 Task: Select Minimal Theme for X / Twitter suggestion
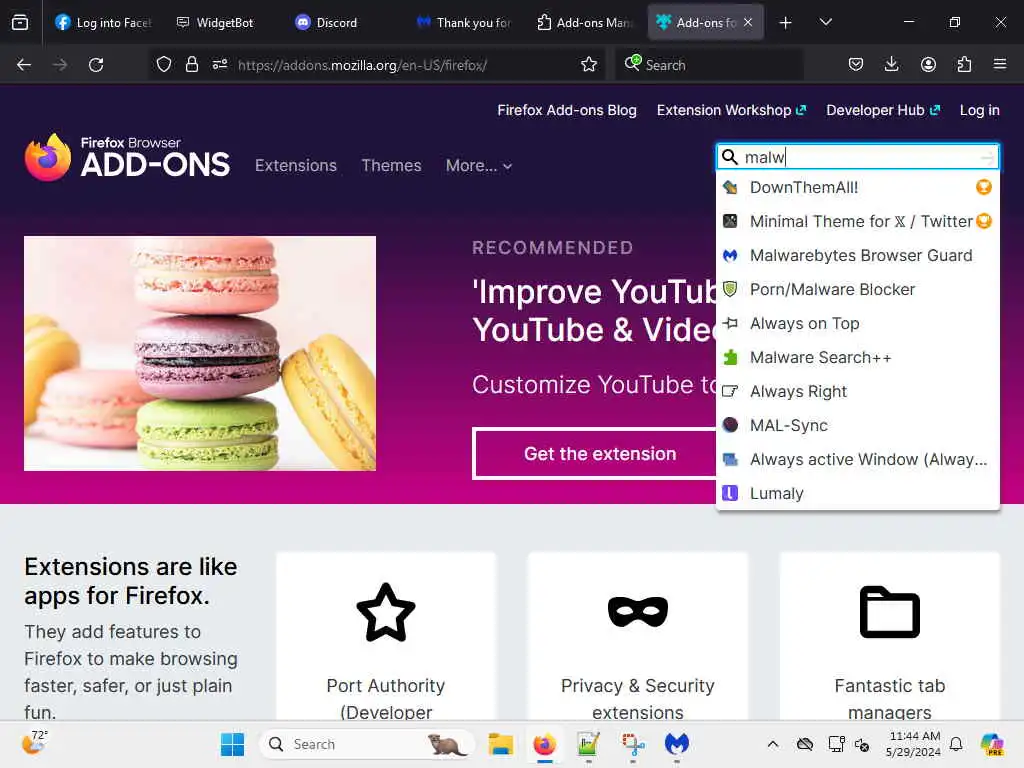point(857,221)
